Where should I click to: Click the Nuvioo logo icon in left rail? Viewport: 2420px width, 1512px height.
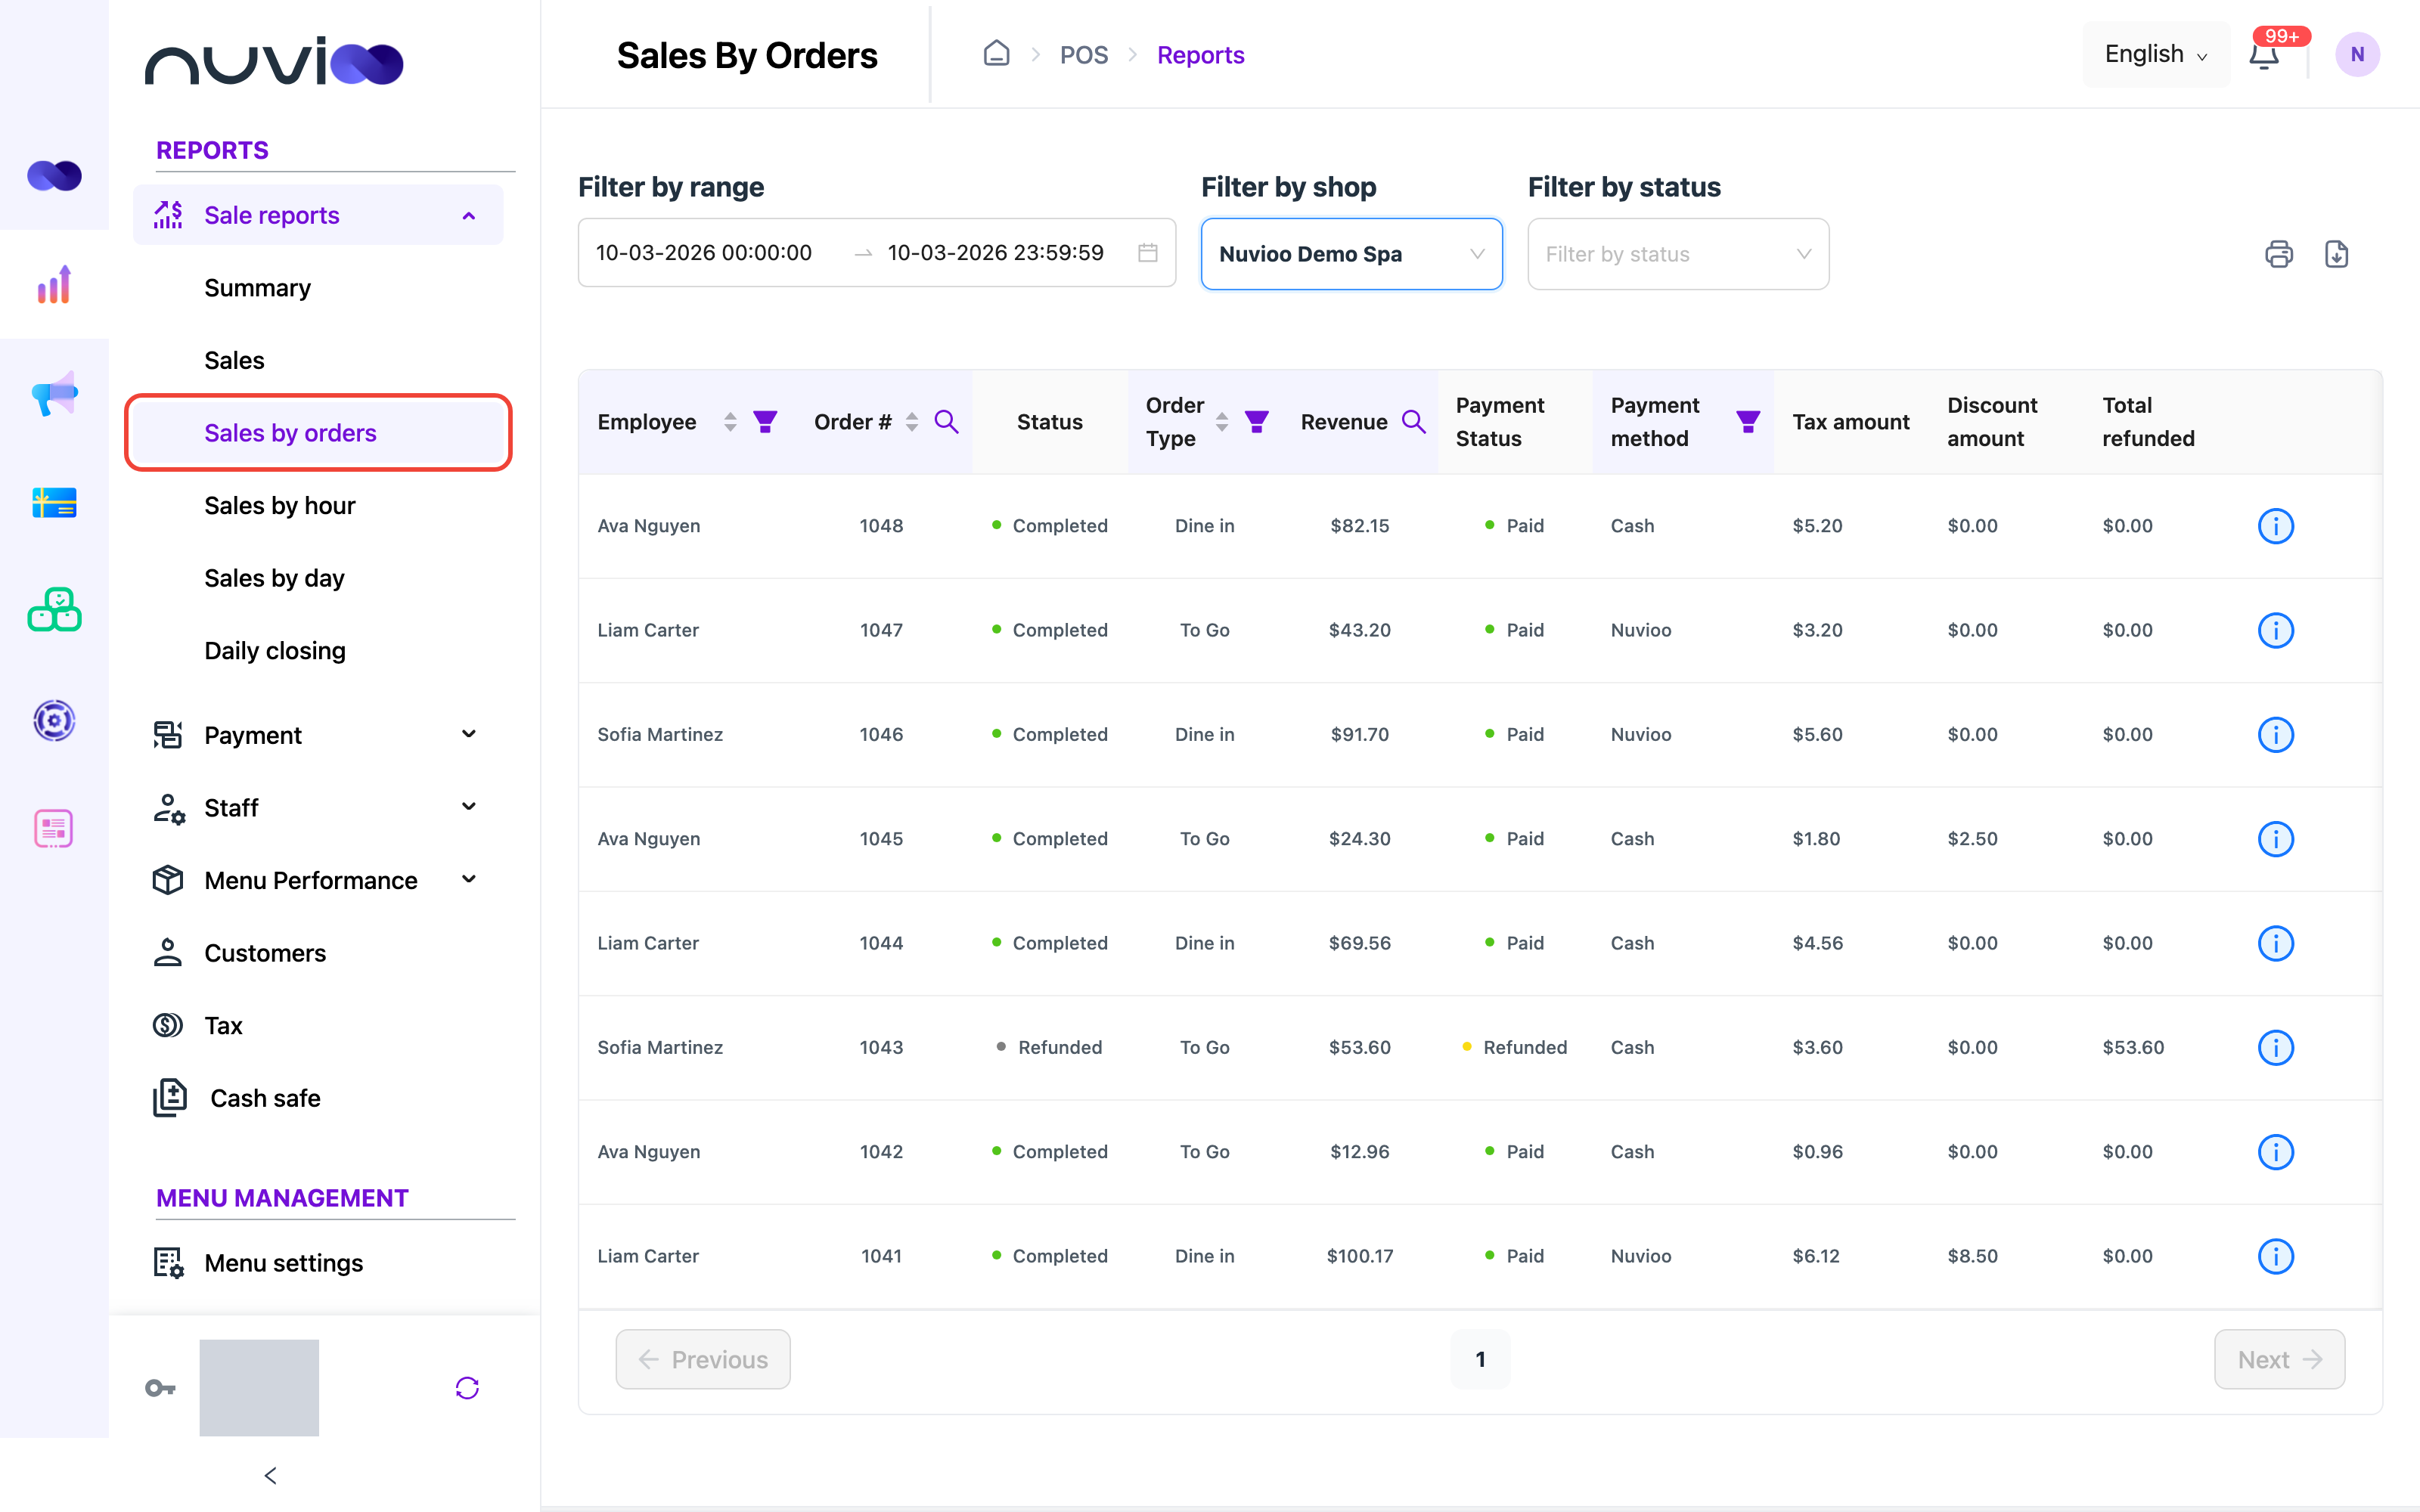54,176
